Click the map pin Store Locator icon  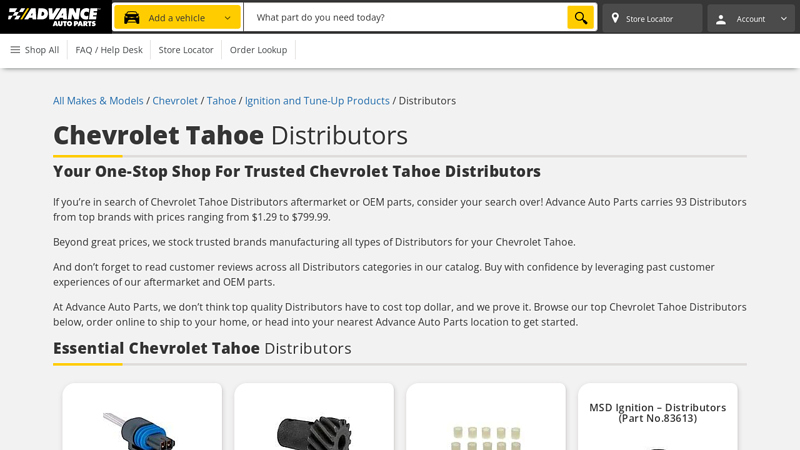615,18
